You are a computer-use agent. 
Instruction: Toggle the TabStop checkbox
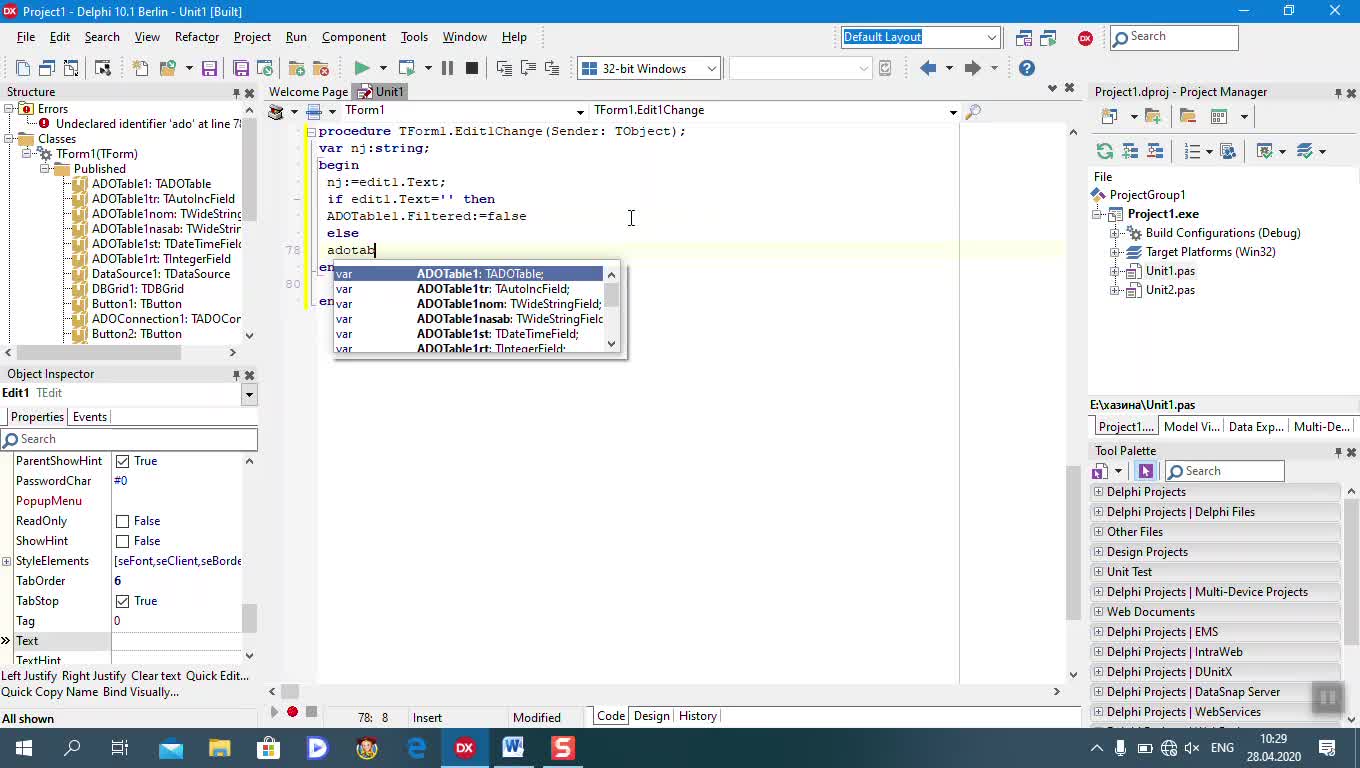click(123, 601)
